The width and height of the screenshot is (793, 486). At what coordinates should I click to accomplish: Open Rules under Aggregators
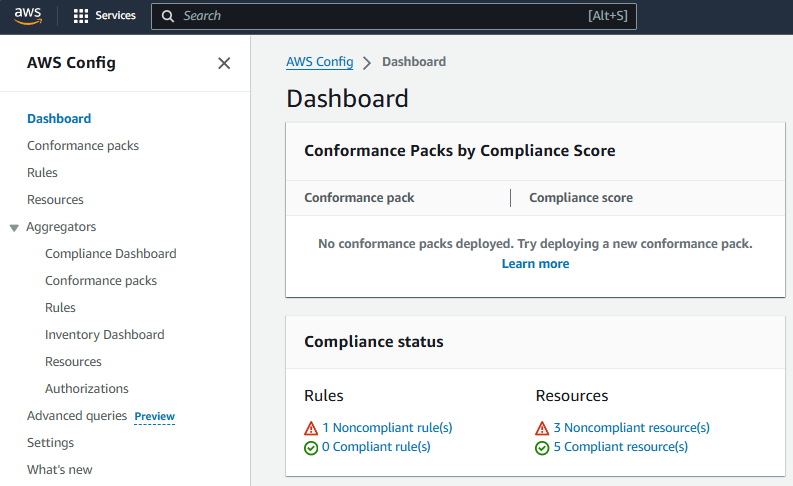(60, 307)
